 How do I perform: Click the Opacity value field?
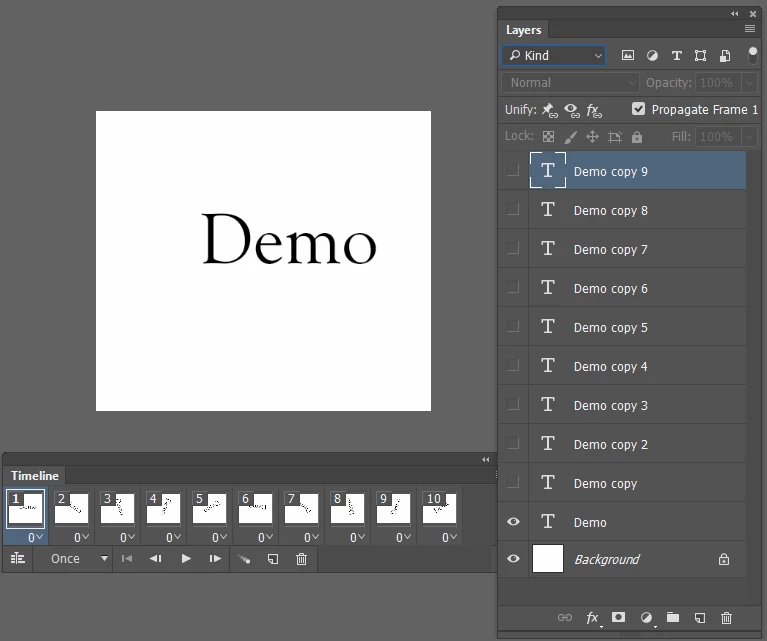[x=718, y=83]
